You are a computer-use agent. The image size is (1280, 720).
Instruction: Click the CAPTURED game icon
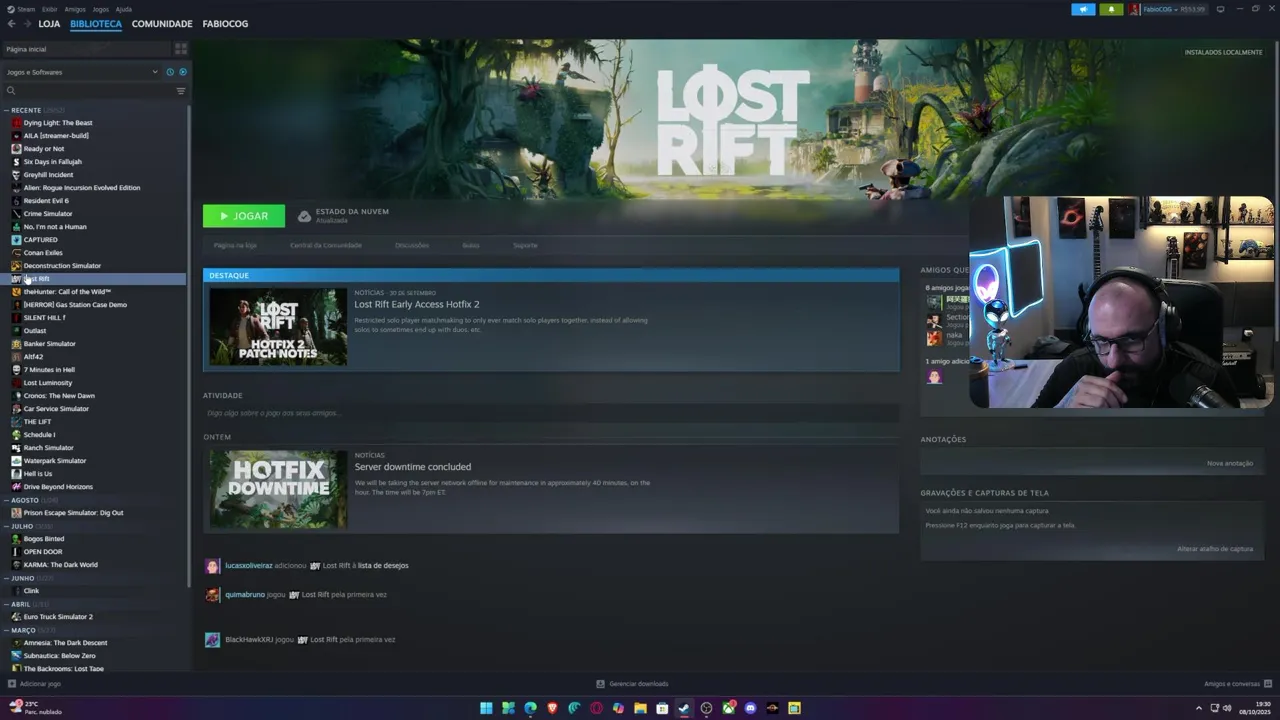point(16,240)
